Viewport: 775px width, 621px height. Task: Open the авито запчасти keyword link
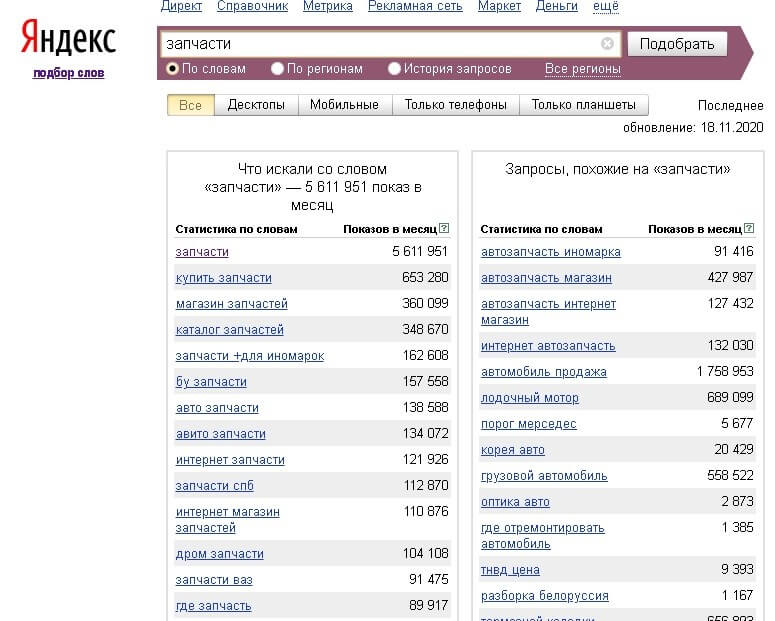coord(220,434)
